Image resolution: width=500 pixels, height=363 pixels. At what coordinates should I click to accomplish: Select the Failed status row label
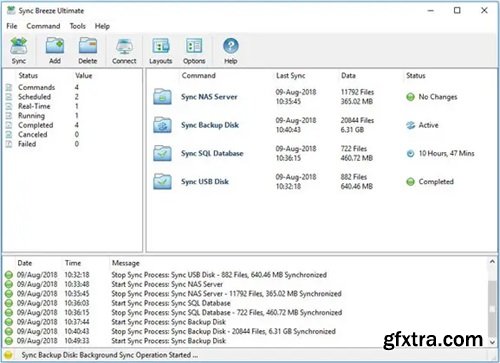pos(27,144)
